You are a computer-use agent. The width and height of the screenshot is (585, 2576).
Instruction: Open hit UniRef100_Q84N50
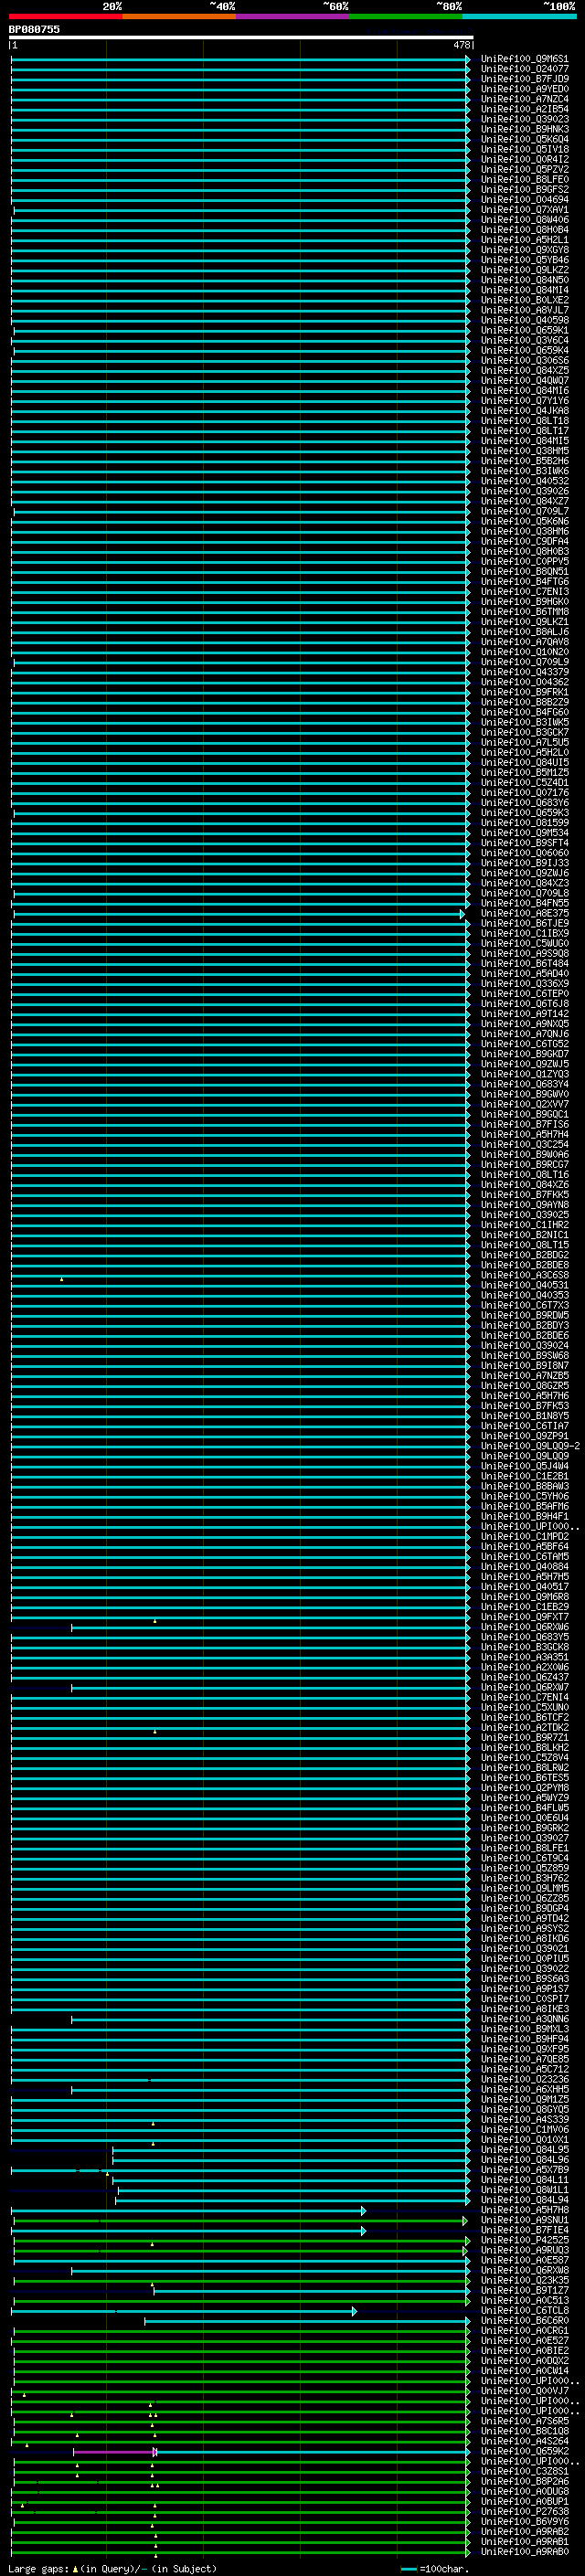525,280
